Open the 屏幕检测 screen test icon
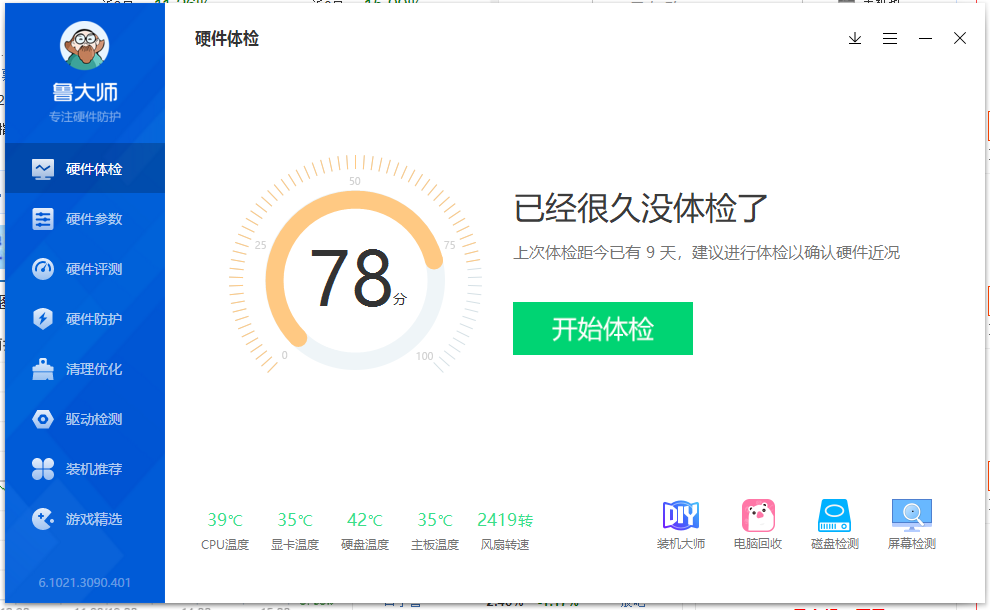This screenshot has width=990, height=610. pyautogui.click(x=911, y=516)
